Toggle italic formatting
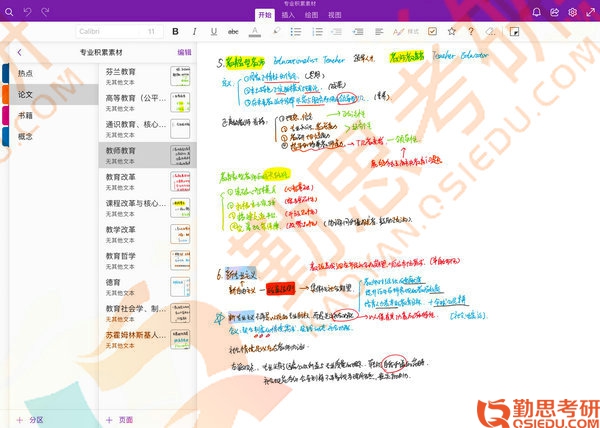Image resolution: width=600 pixels, height=428 pixels. 194,32
